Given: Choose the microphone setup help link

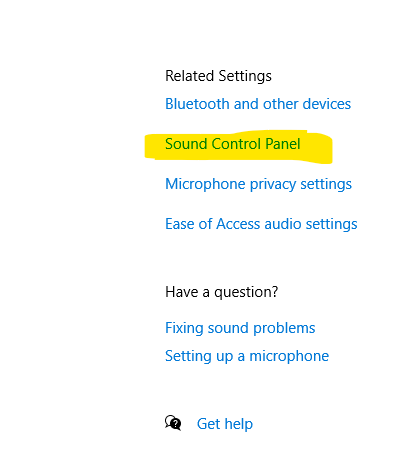Looking at the screenshot, I should (x=247, y=356).
